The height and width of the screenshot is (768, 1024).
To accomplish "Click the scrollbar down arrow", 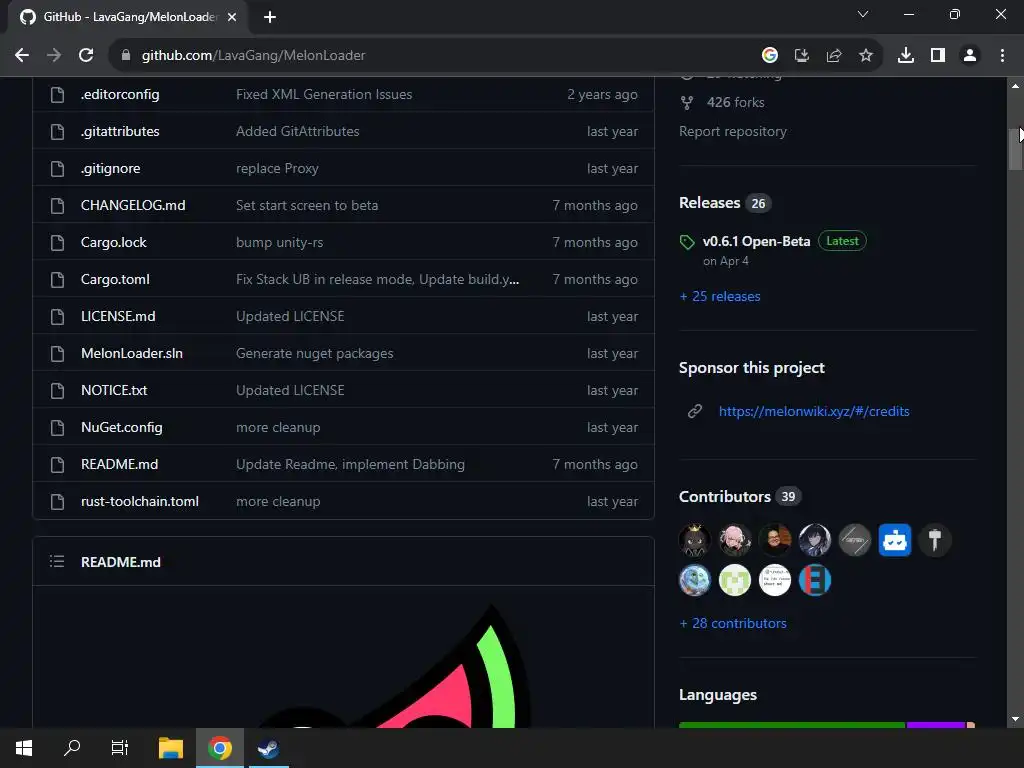I will (x=1015, y=719).
